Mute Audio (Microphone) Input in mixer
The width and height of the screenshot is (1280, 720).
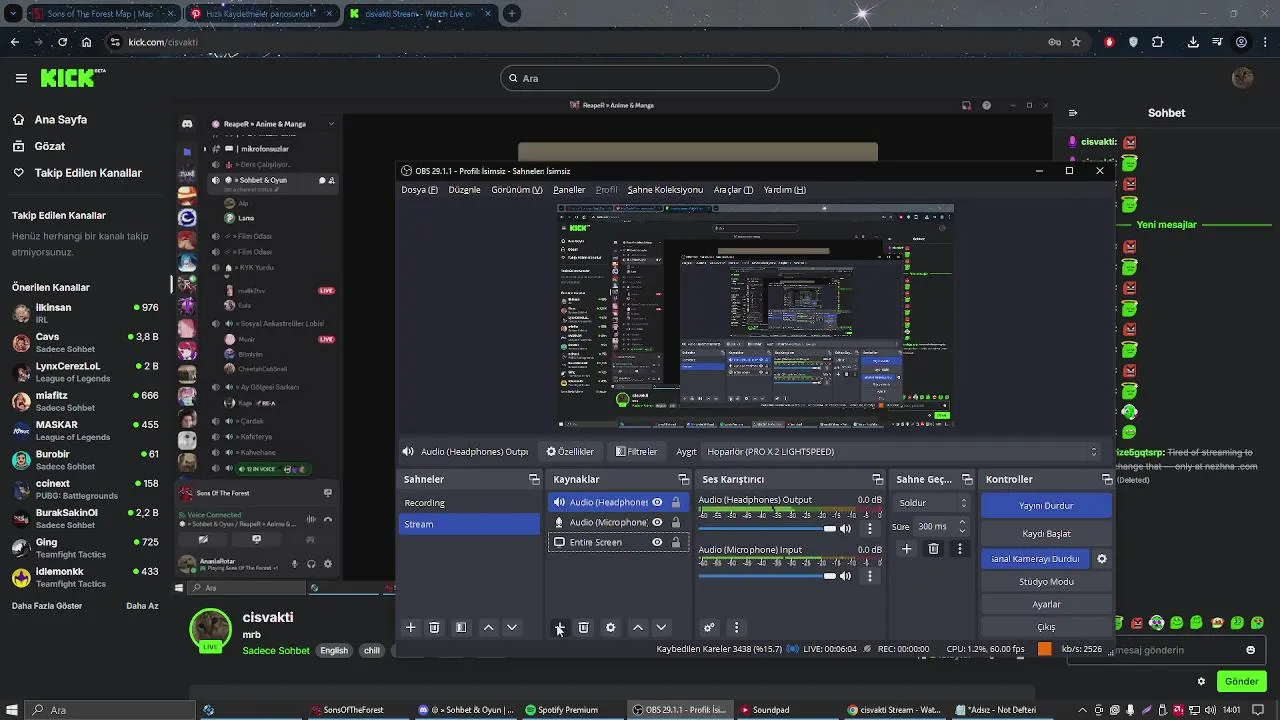[x=846, y=576]
